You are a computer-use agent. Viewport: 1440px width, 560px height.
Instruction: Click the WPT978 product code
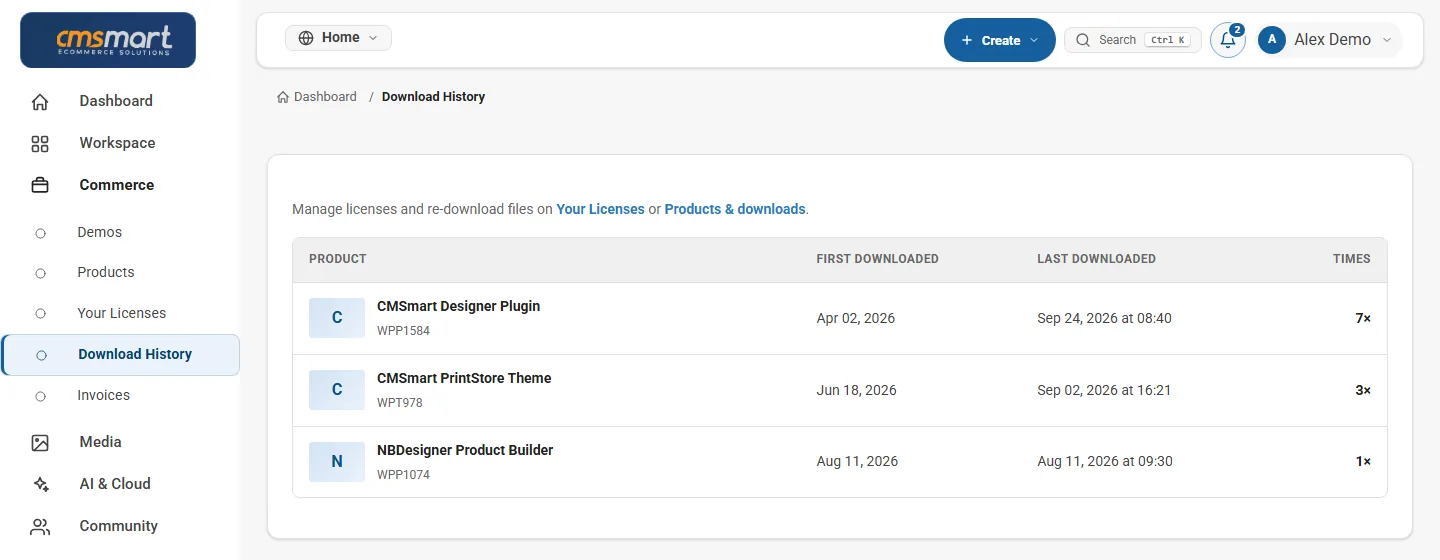[x=400, y=403]
